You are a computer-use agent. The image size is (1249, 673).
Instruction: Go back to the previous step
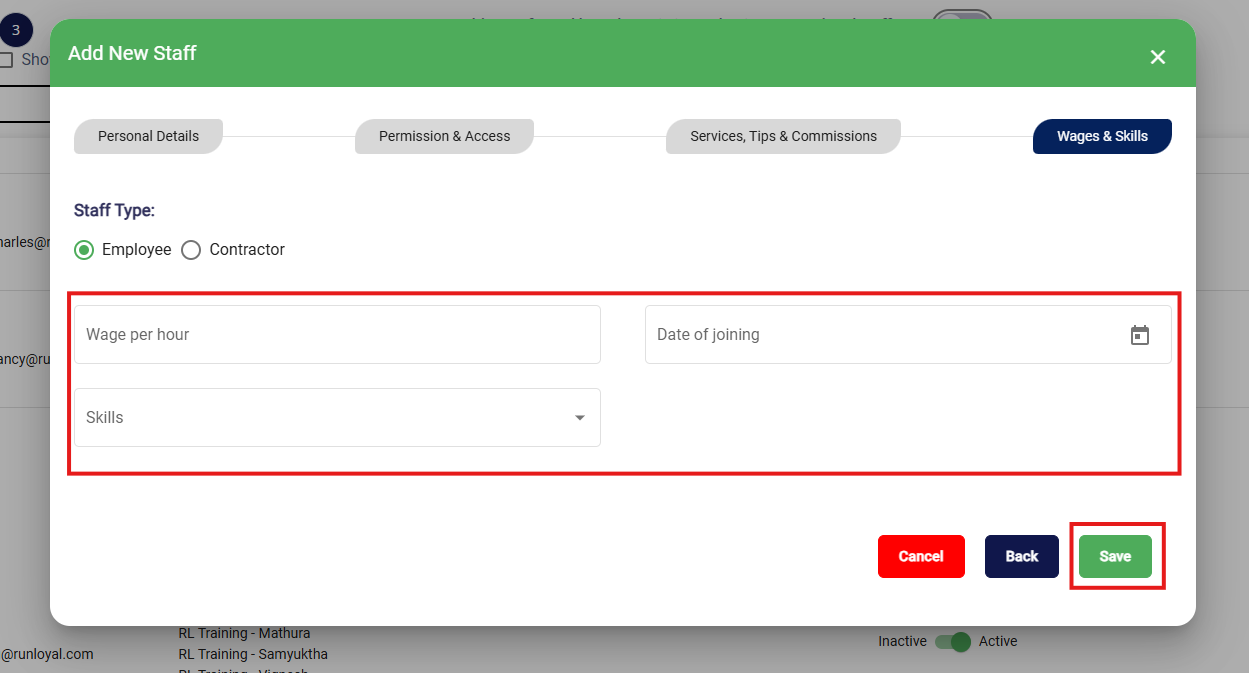point(1022,556)
